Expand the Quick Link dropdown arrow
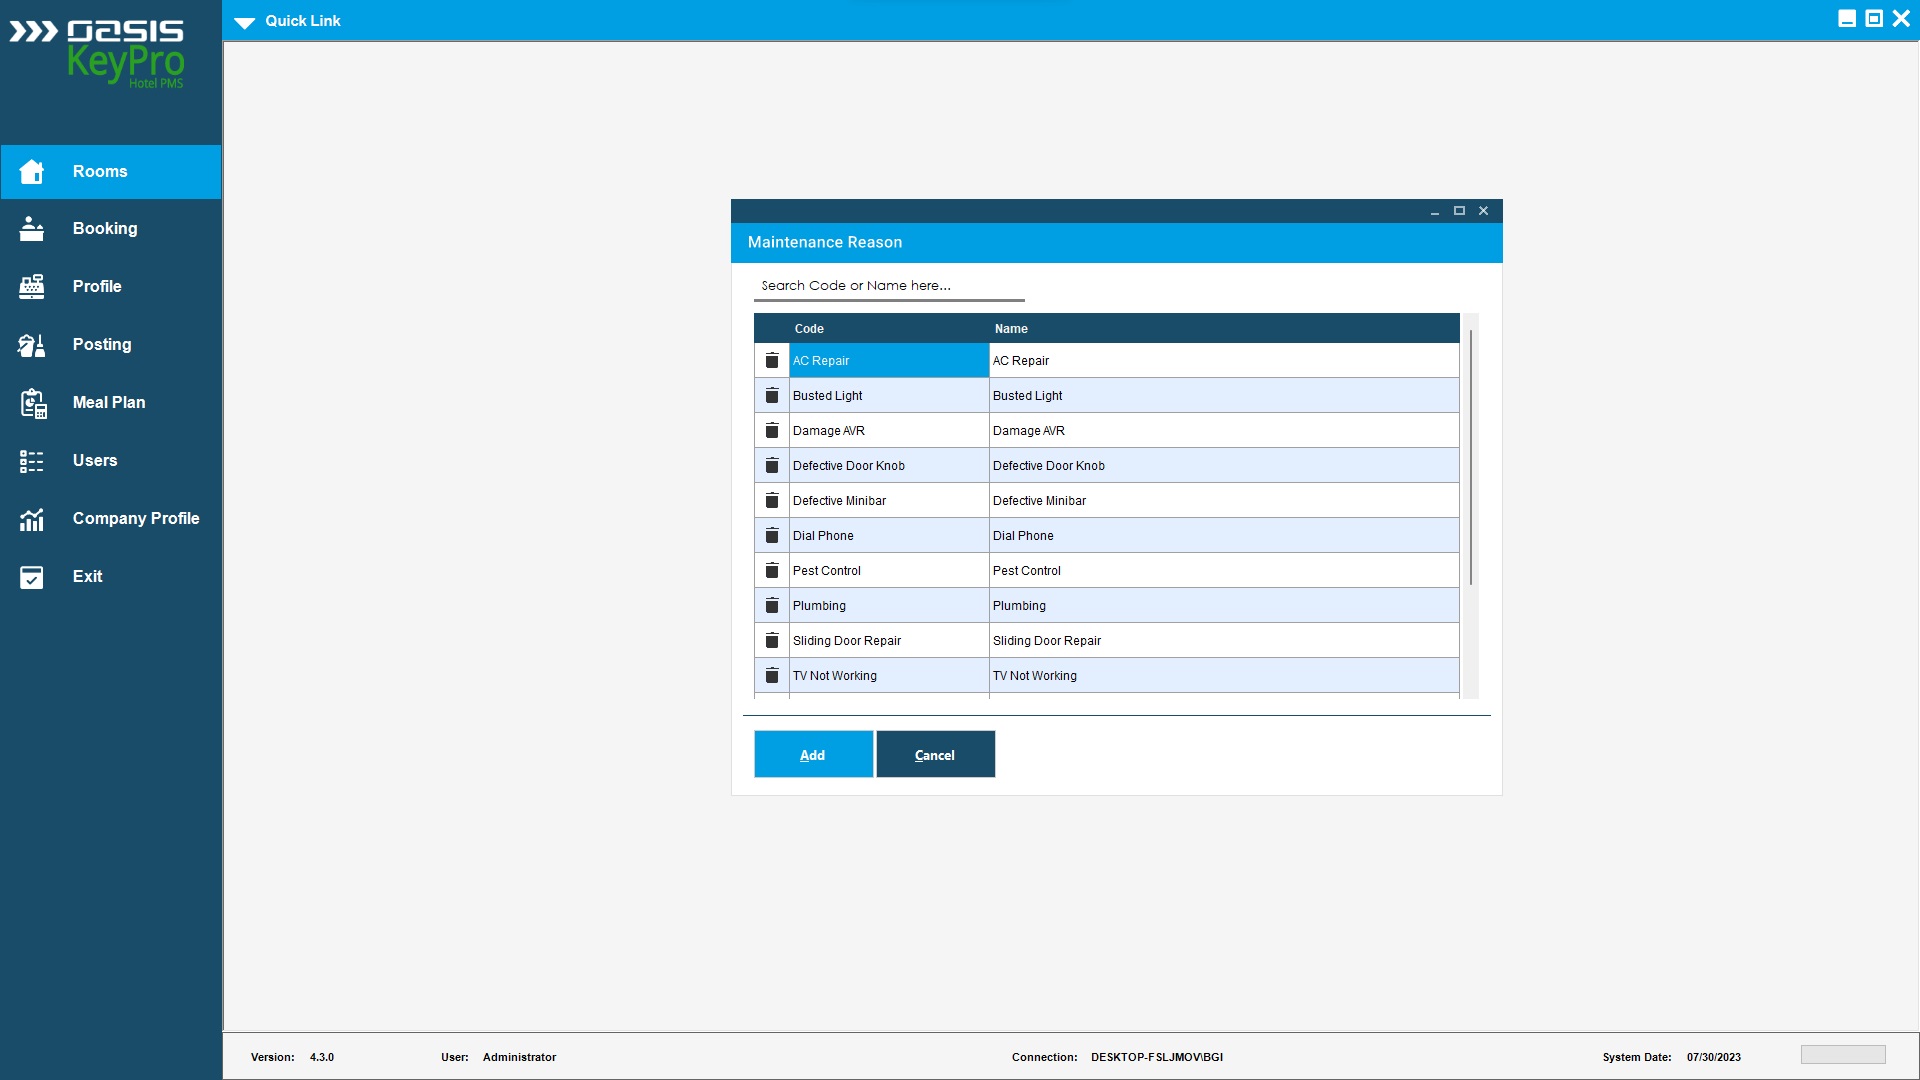1920x1080 pixels. tap(245, 22)
